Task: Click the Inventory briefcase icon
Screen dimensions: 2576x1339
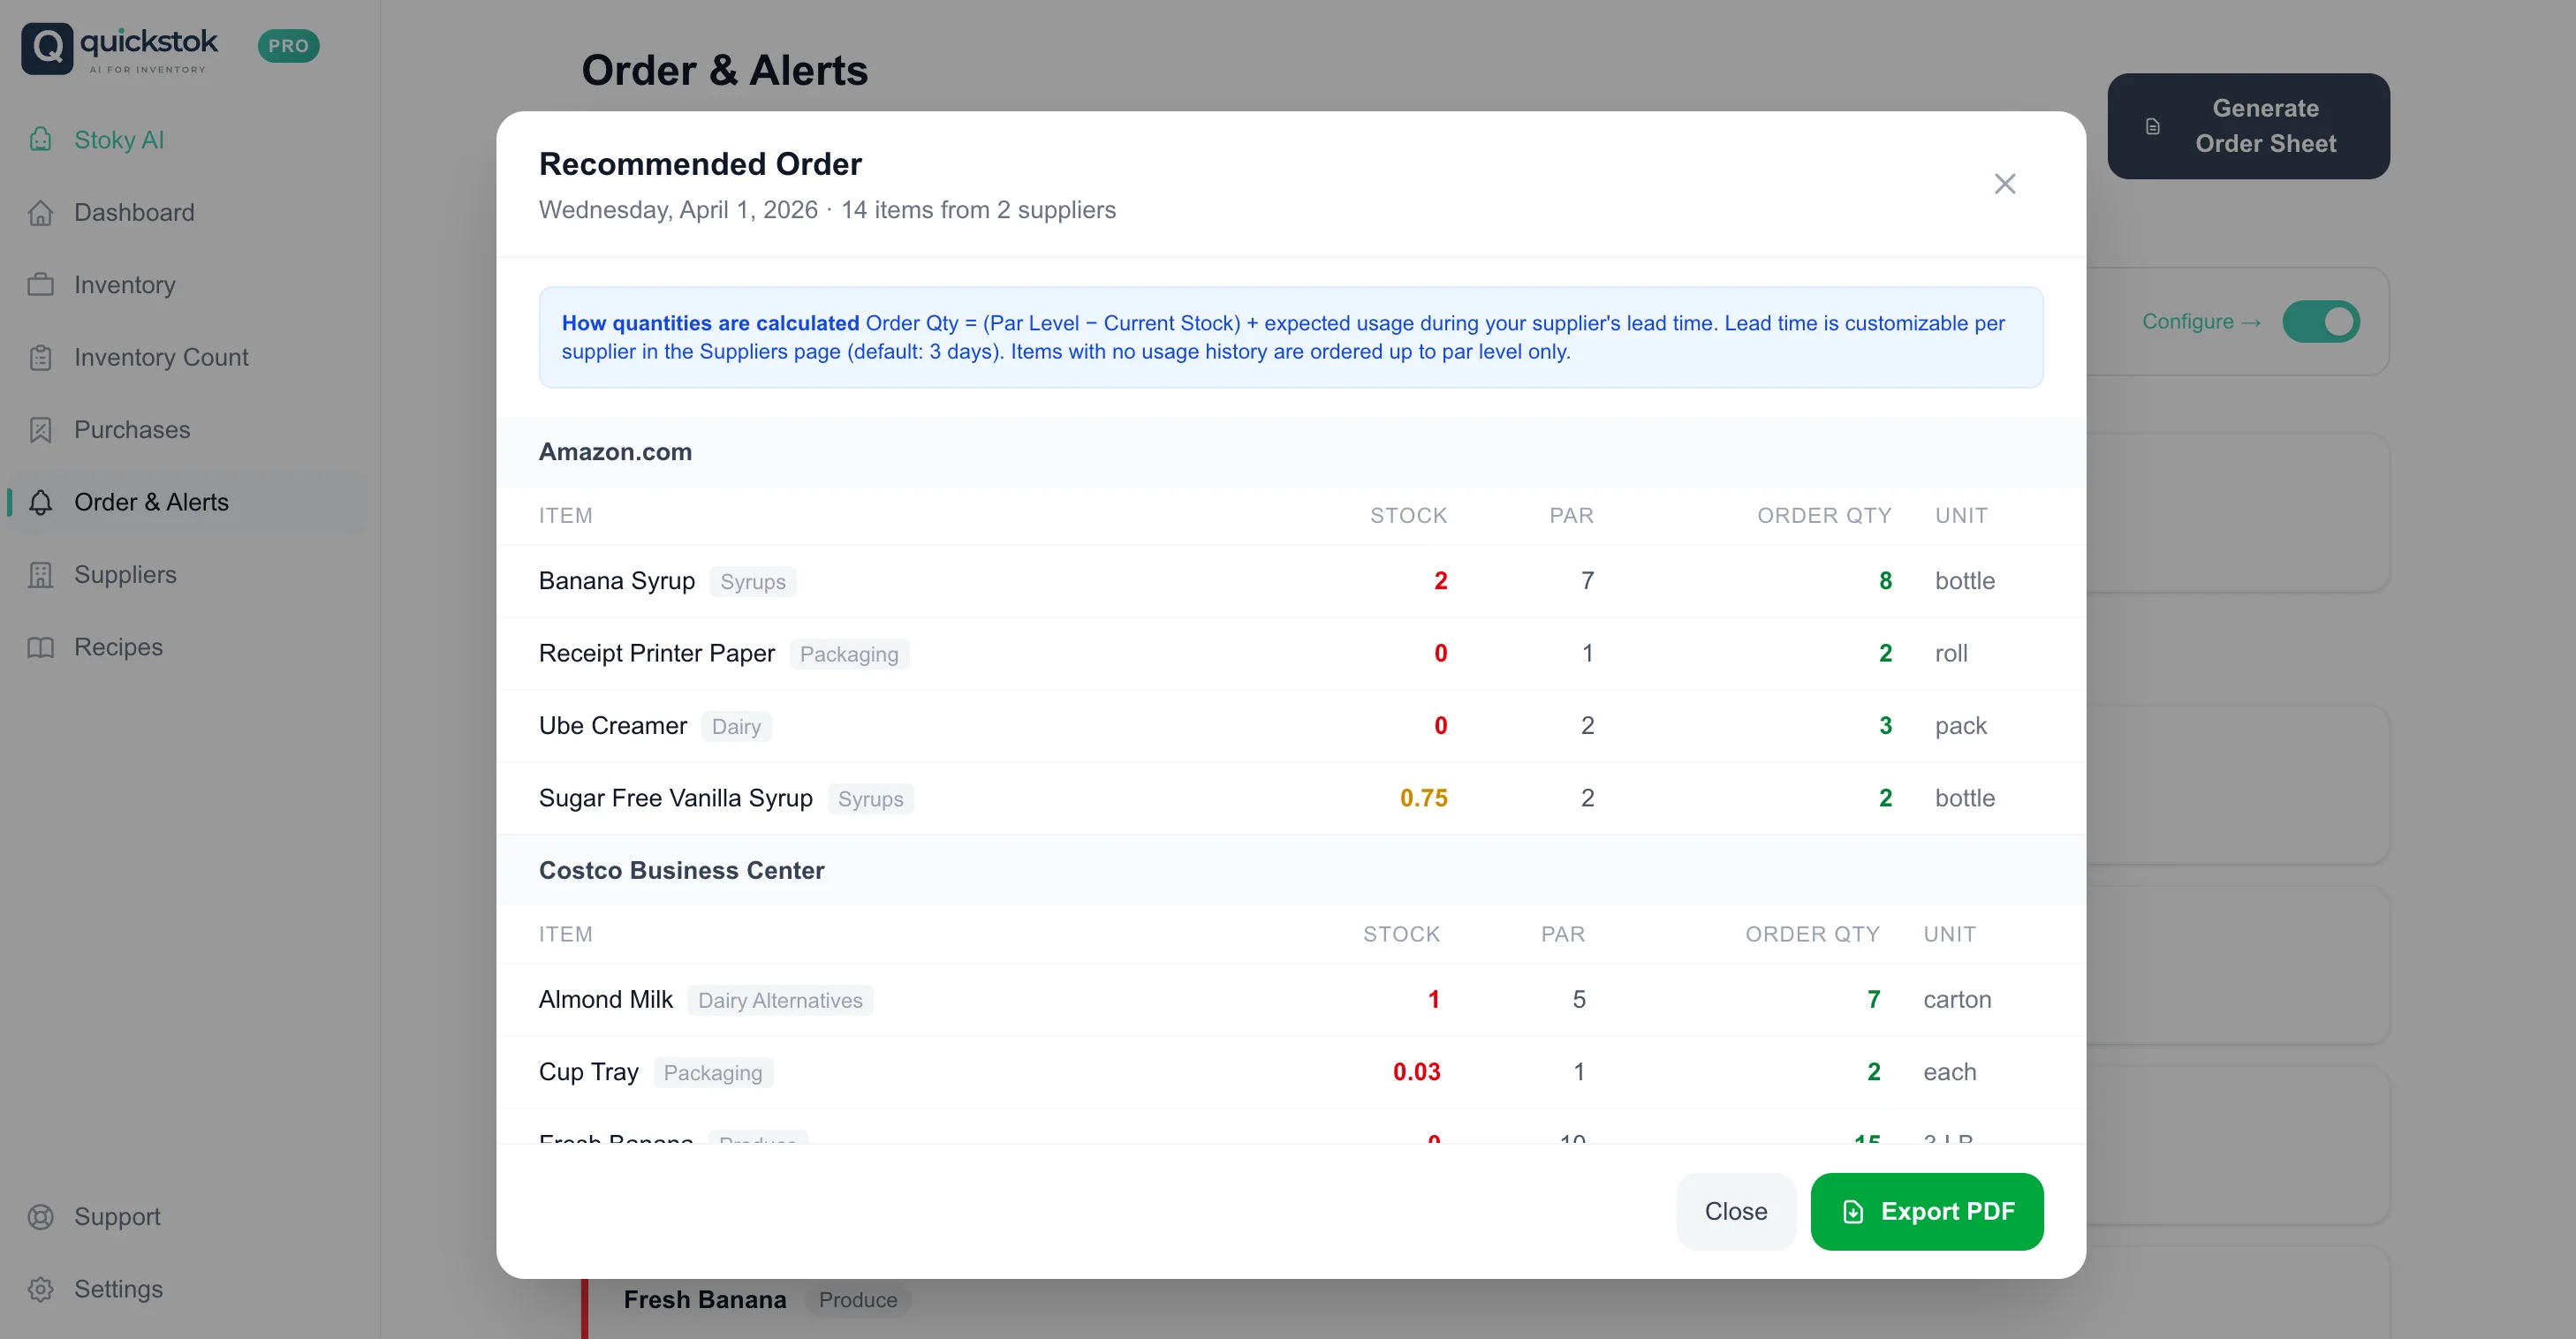Action: tap(40, 285)
